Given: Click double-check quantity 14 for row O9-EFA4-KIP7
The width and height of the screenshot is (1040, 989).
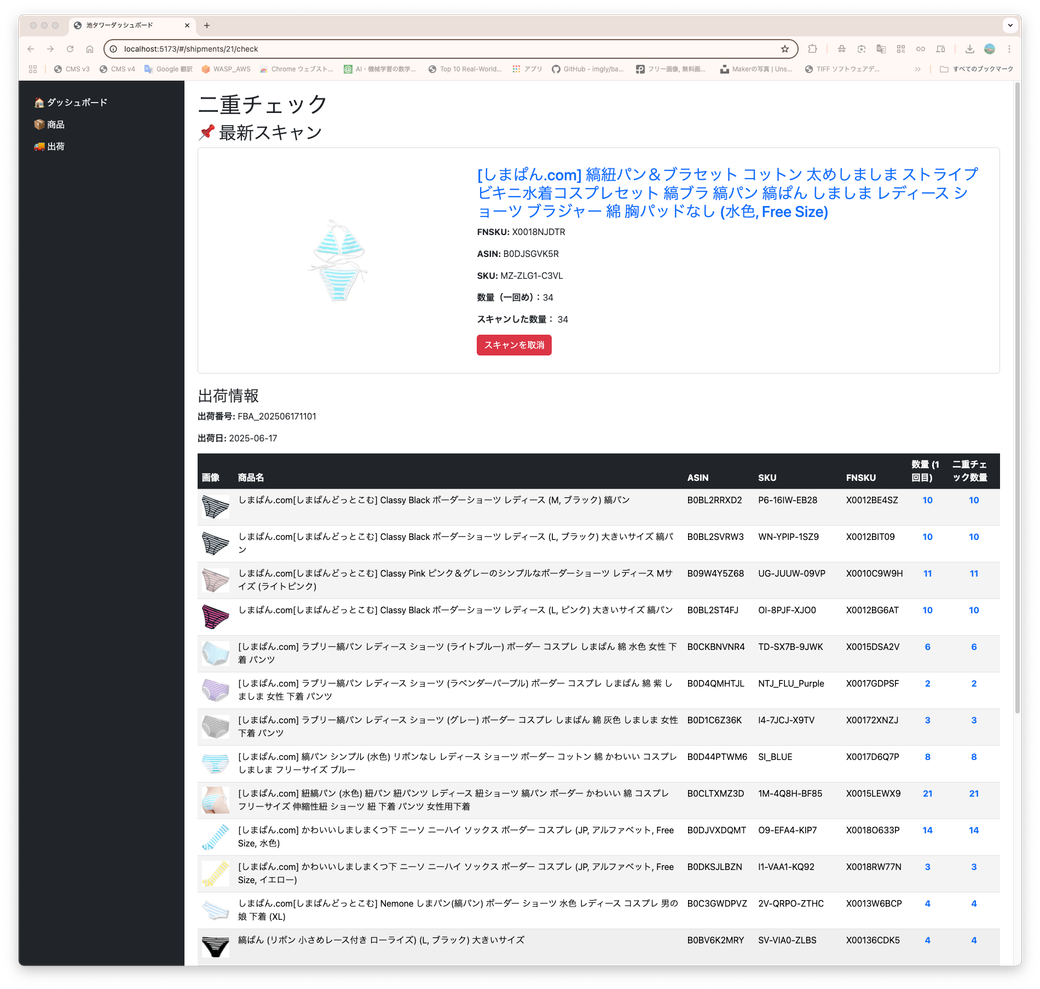Looking at the screenshot, I should pos(974,830).
